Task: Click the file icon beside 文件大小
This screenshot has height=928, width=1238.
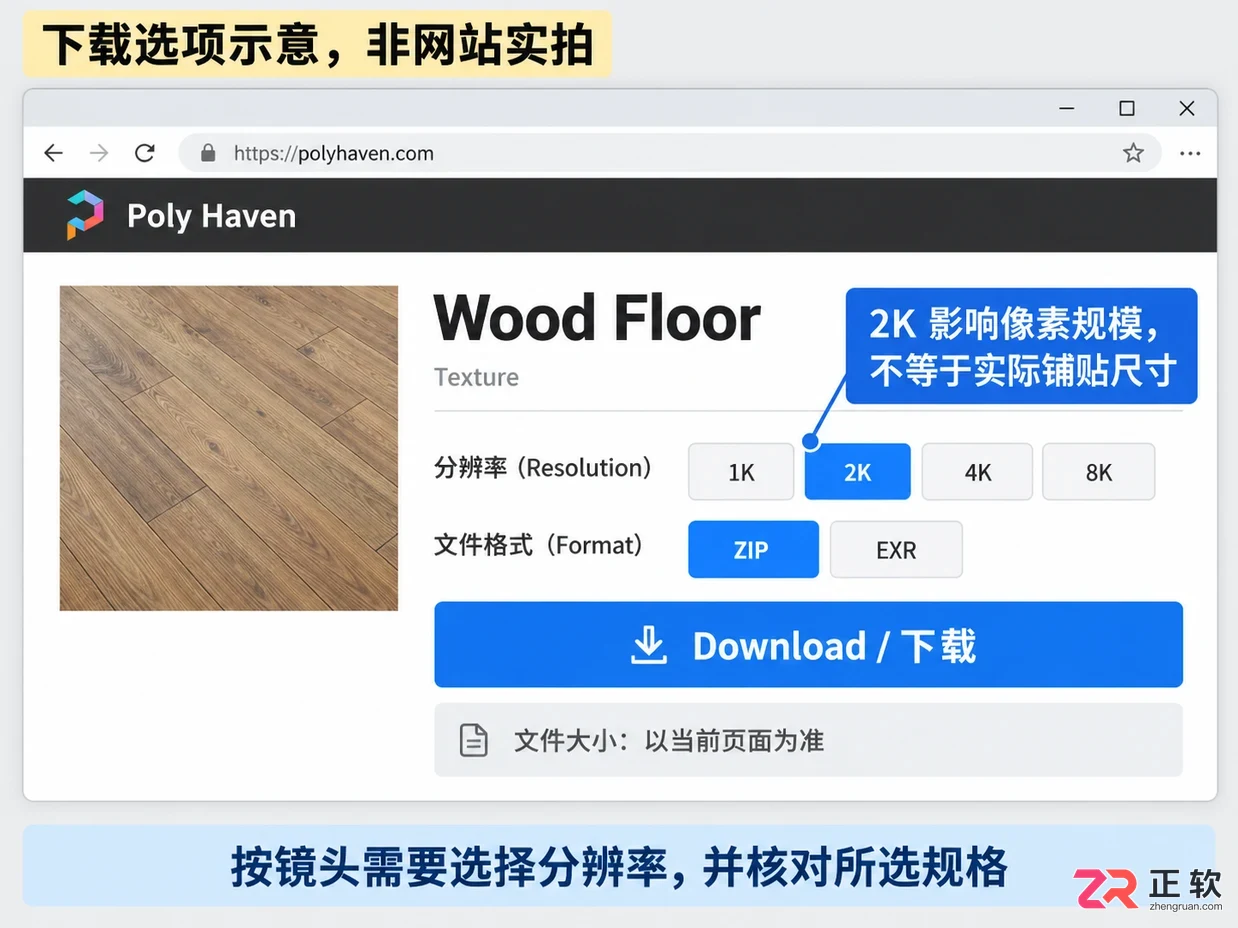Action: [473, 740]
